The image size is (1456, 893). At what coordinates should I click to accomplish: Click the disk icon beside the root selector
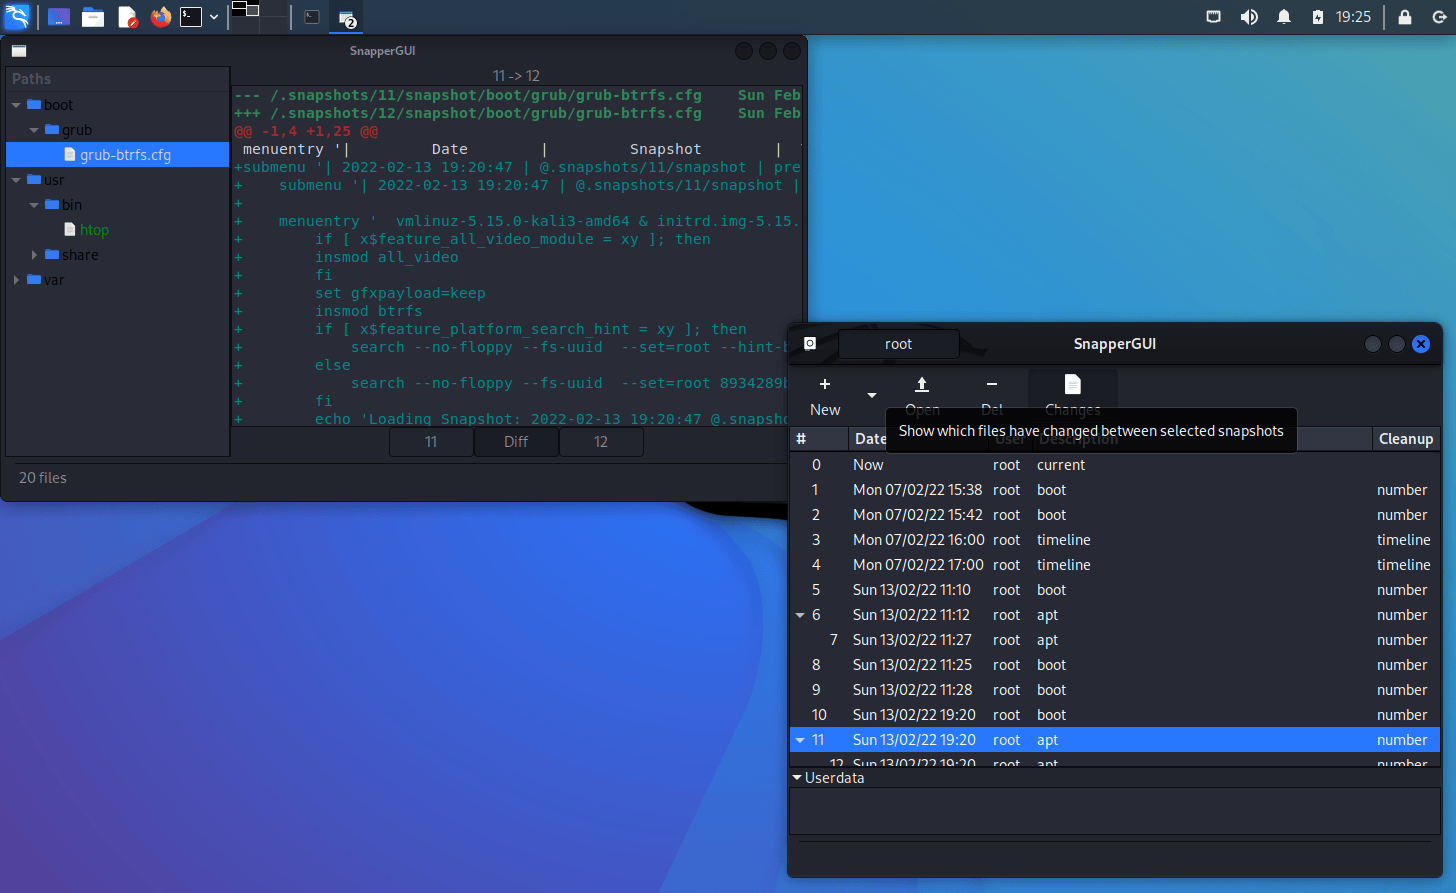click(810, 344)
